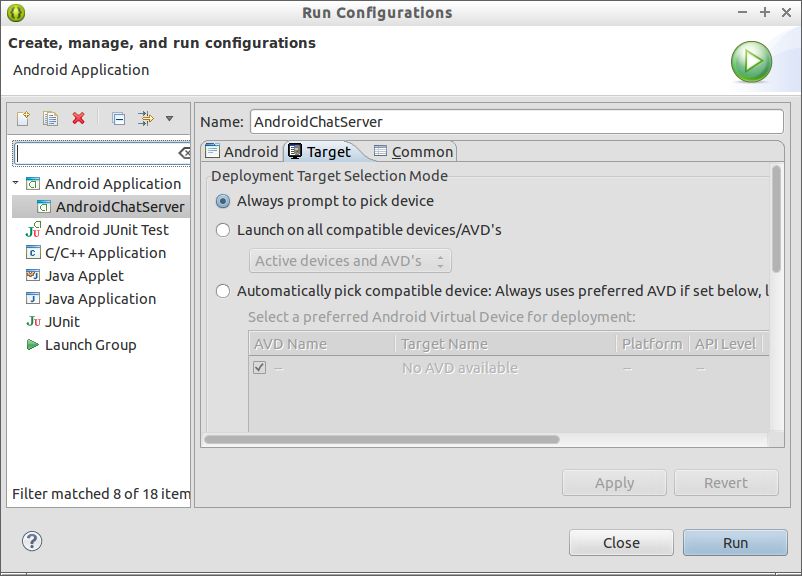Clear the filter text box icon
The image size is (802, 576).
(x=184, y=153)
